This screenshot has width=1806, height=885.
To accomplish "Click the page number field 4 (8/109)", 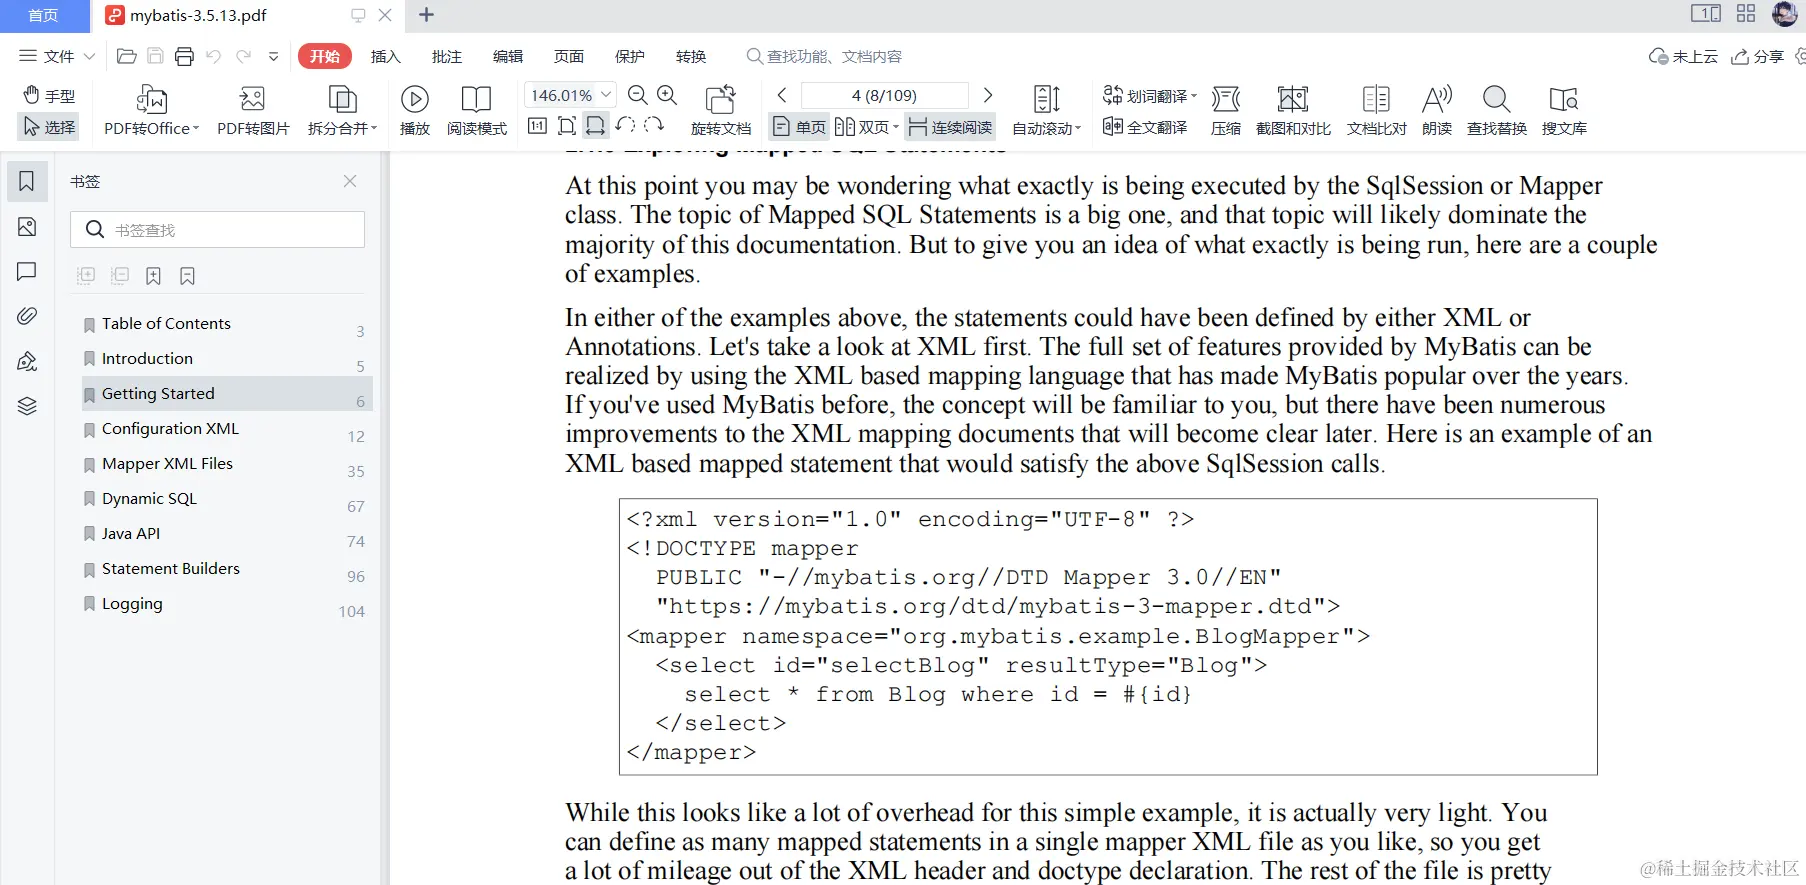I will coord(884,95).
